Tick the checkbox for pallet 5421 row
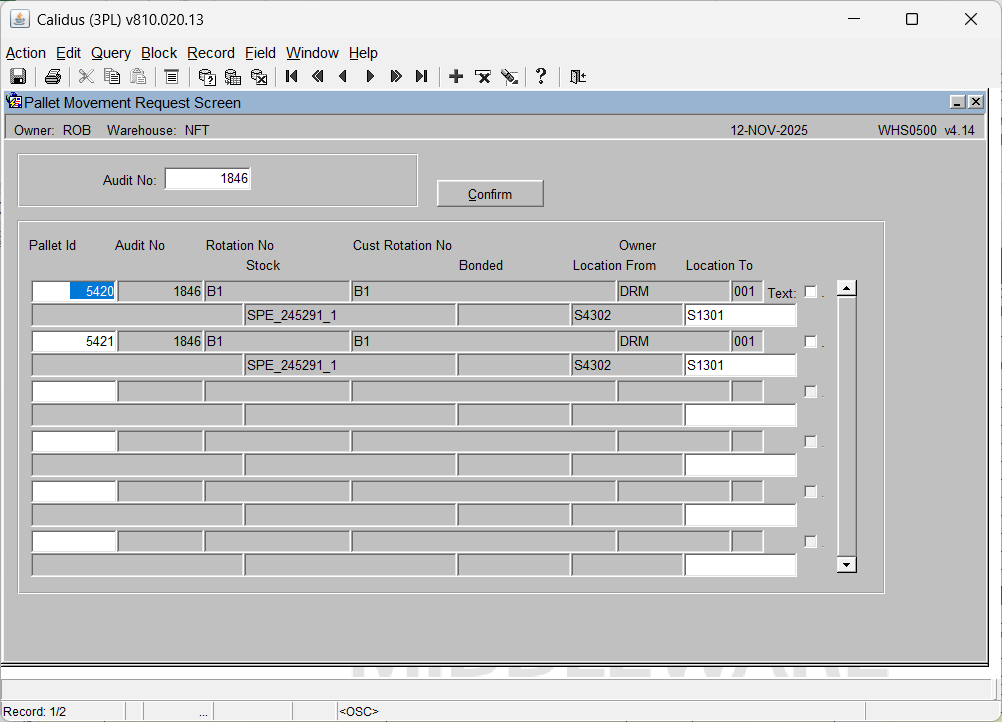Viewport: 1002px width, 722px height. [x=811, y=342]
